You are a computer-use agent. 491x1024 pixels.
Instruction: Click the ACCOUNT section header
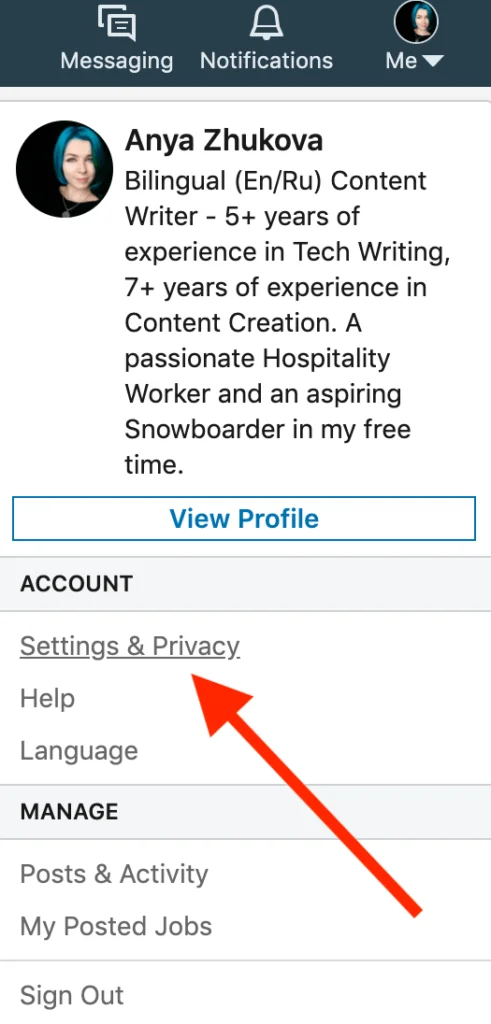point(76,583)
